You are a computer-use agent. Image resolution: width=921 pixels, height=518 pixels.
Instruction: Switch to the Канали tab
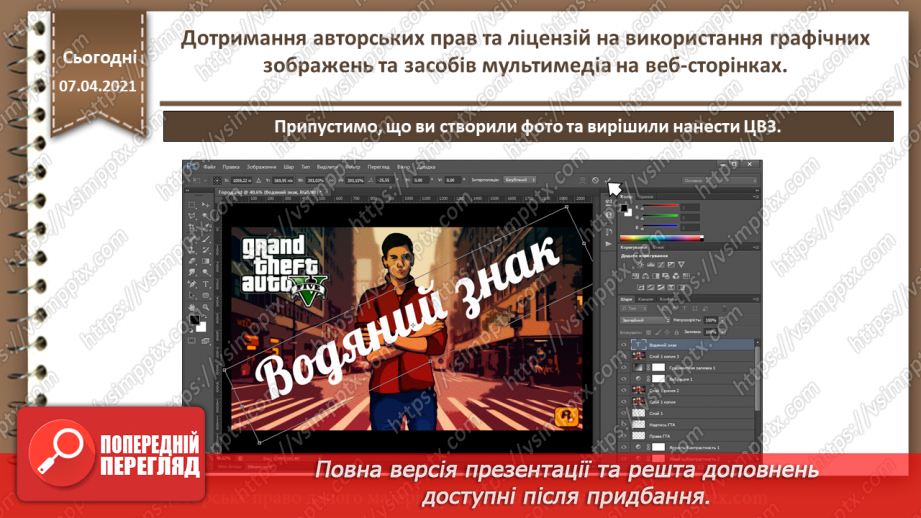point(646,299)
